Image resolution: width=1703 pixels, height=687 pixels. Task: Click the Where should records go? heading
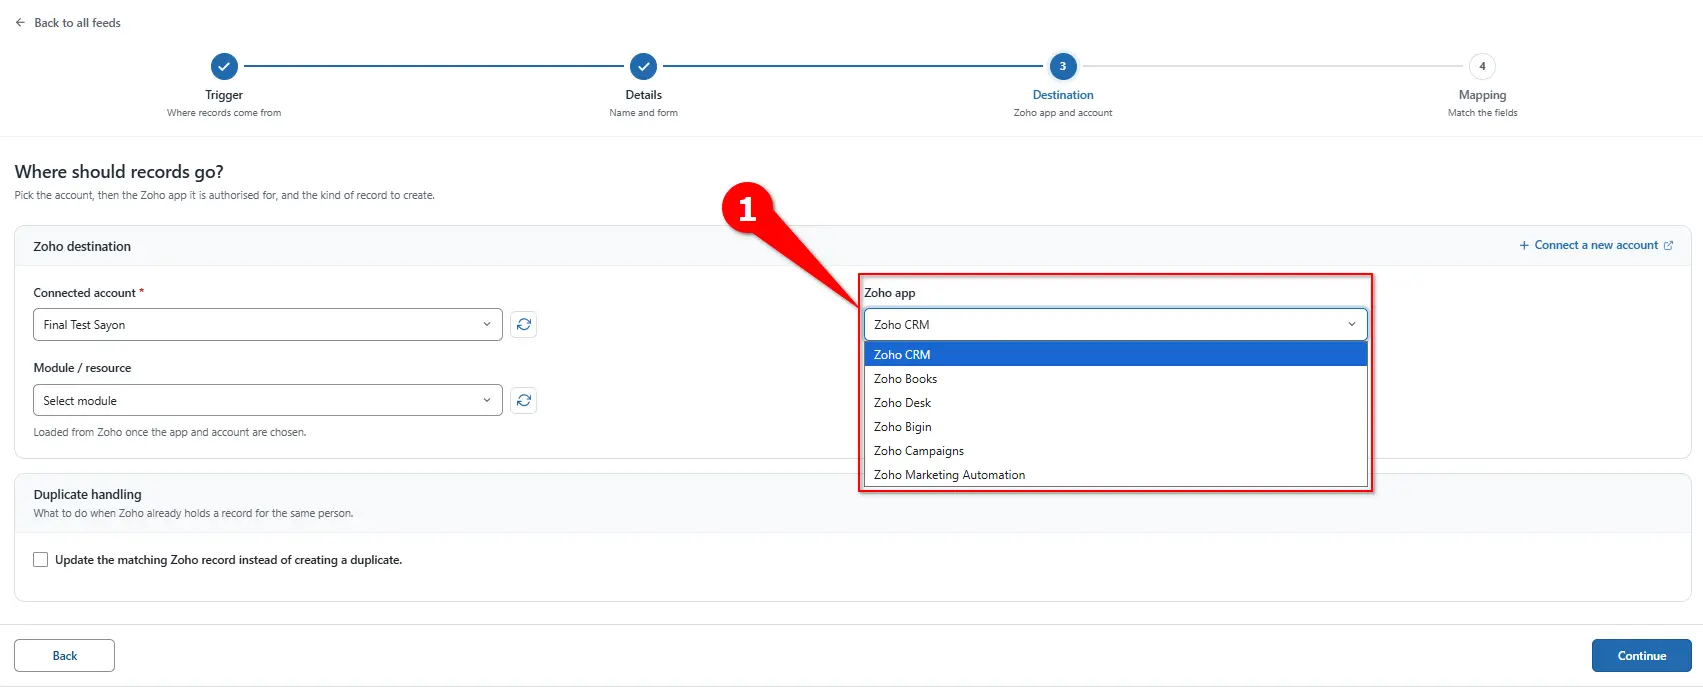(x=119, y=172)
